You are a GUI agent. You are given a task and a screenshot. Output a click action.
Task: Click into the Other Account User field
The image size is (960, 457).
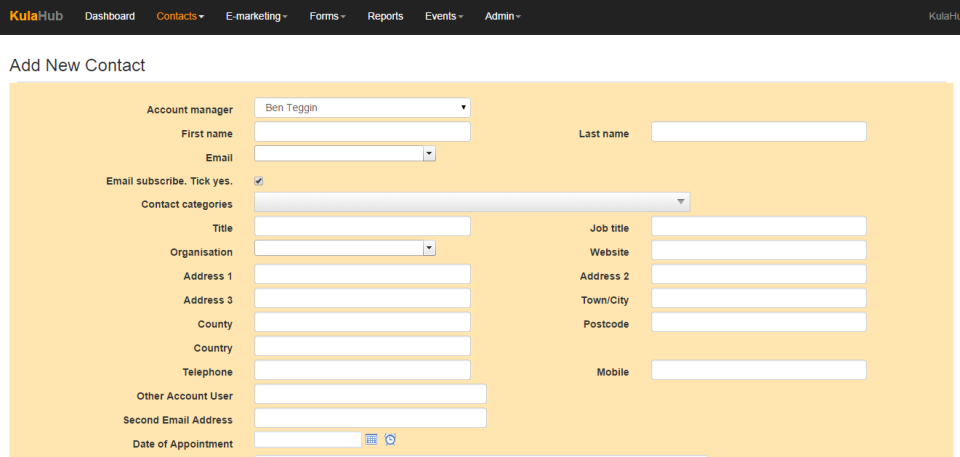(370, 394)
